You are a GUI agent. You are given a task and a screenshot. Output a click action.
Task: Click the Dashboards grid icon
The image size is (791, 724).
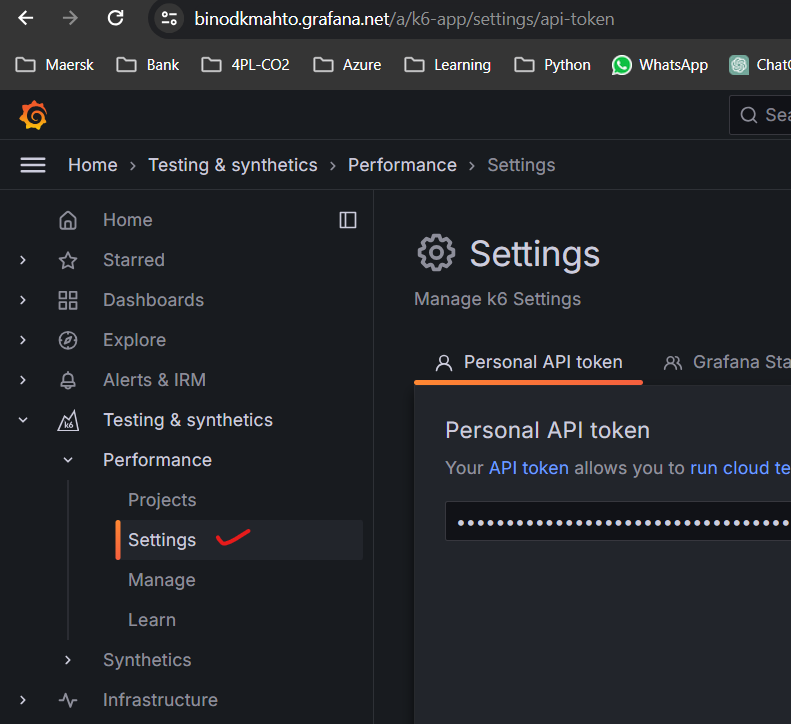coord(68,300)
